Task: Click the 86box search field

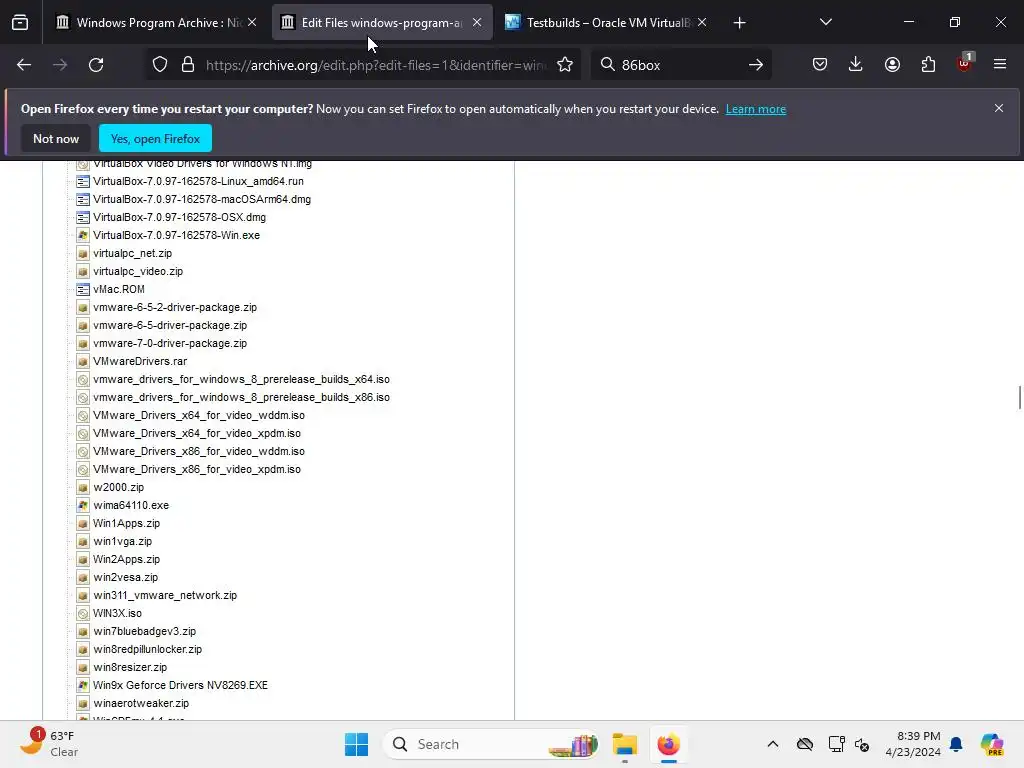Action: pyautogui.click(x=679, y=65)
